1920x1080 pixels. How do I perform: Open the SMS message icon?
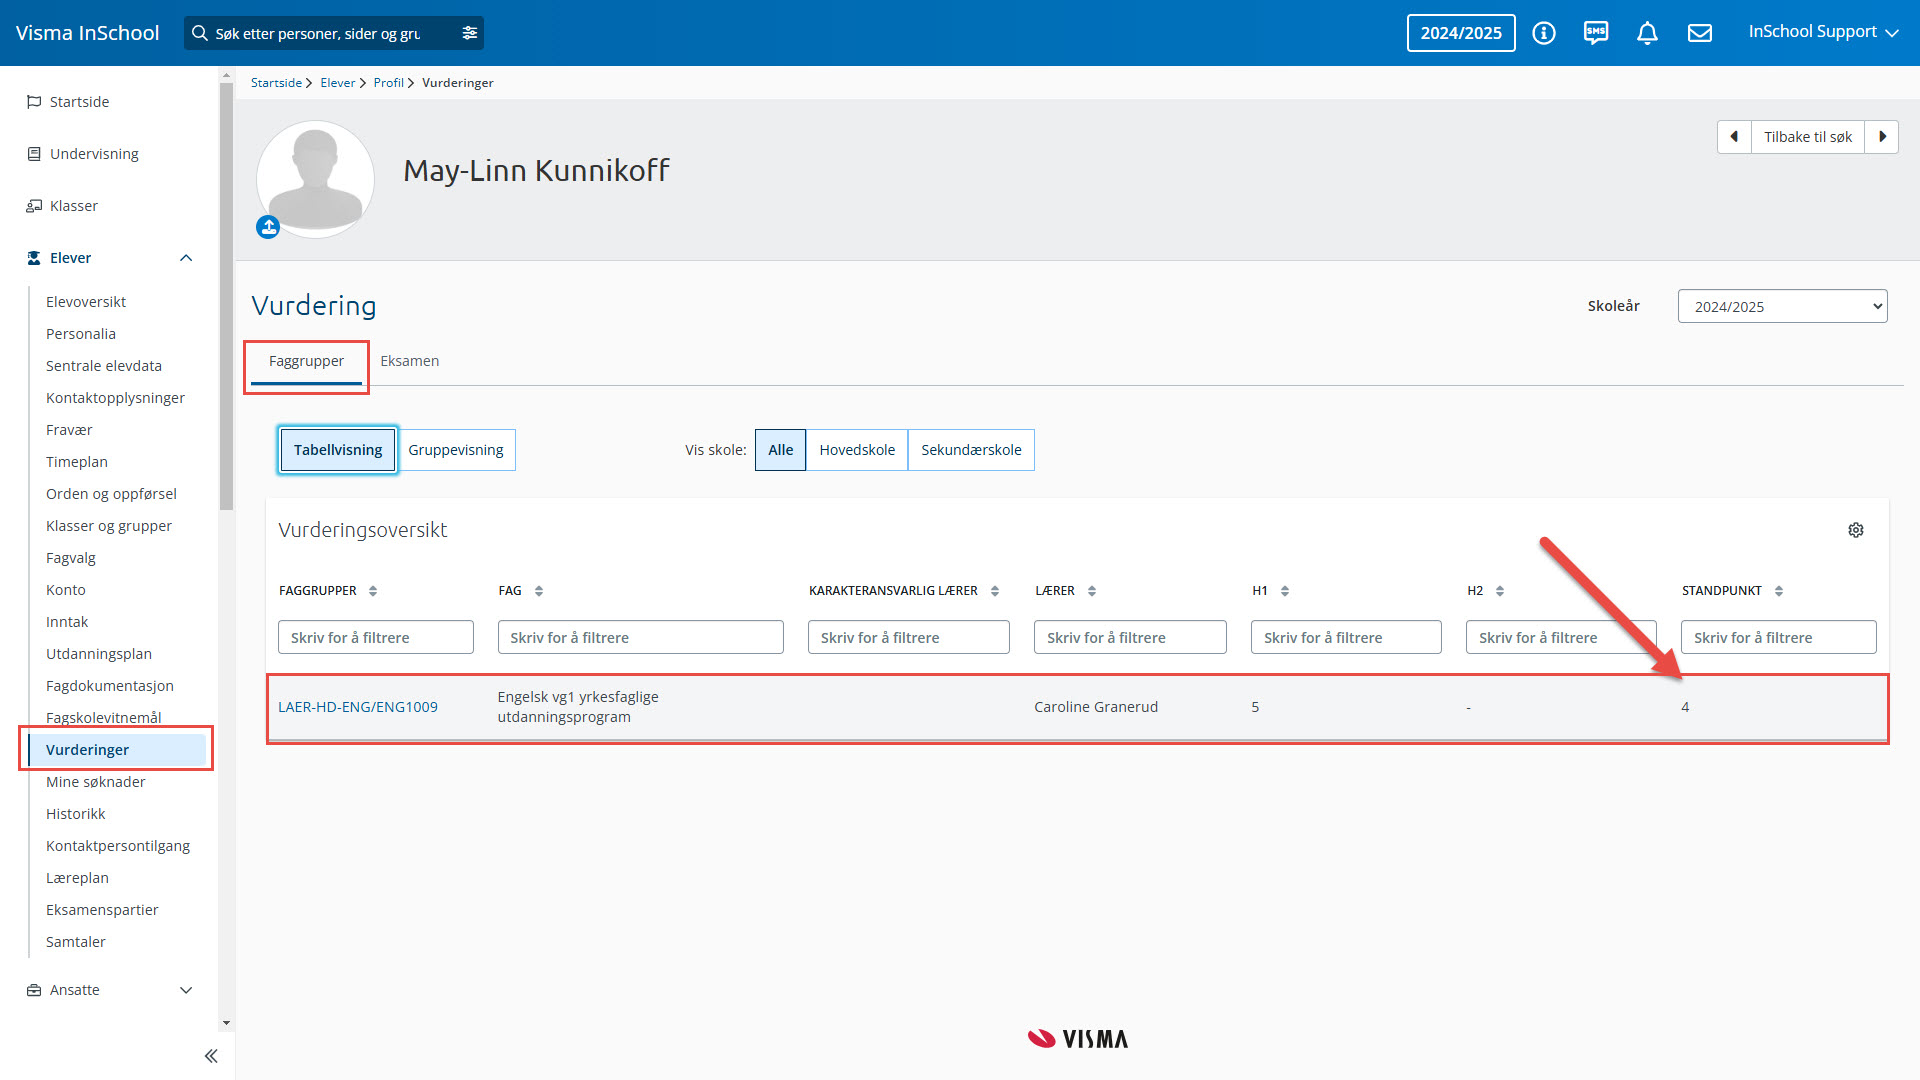pyautogui.click(x=1595, y=33)
